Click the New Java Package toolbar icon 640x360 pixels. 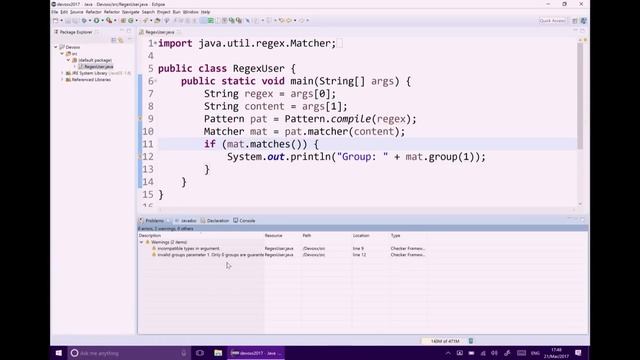coord(123,20)
